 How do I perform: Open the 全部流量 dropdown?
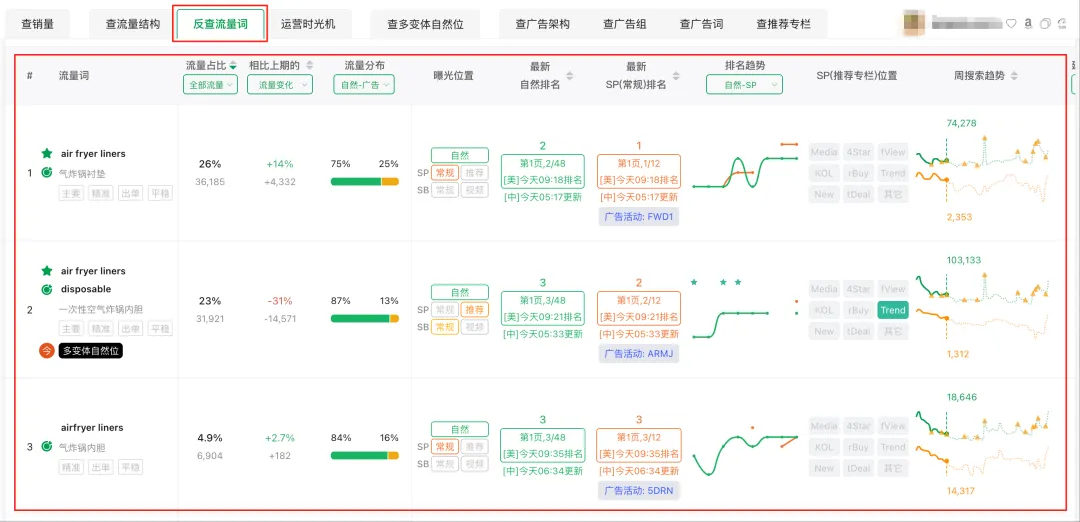click(x=210, y=85)
